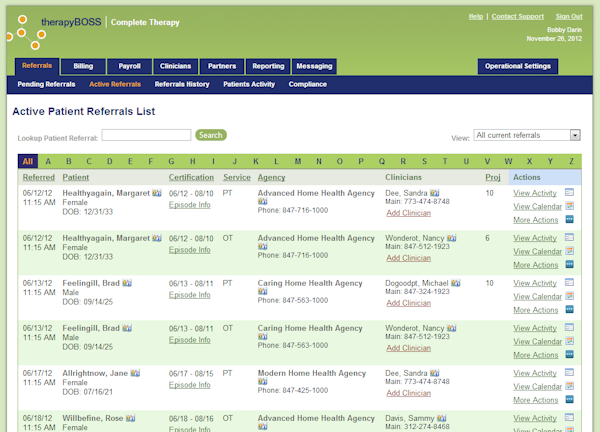Open Patients Activity submenu

249,84
